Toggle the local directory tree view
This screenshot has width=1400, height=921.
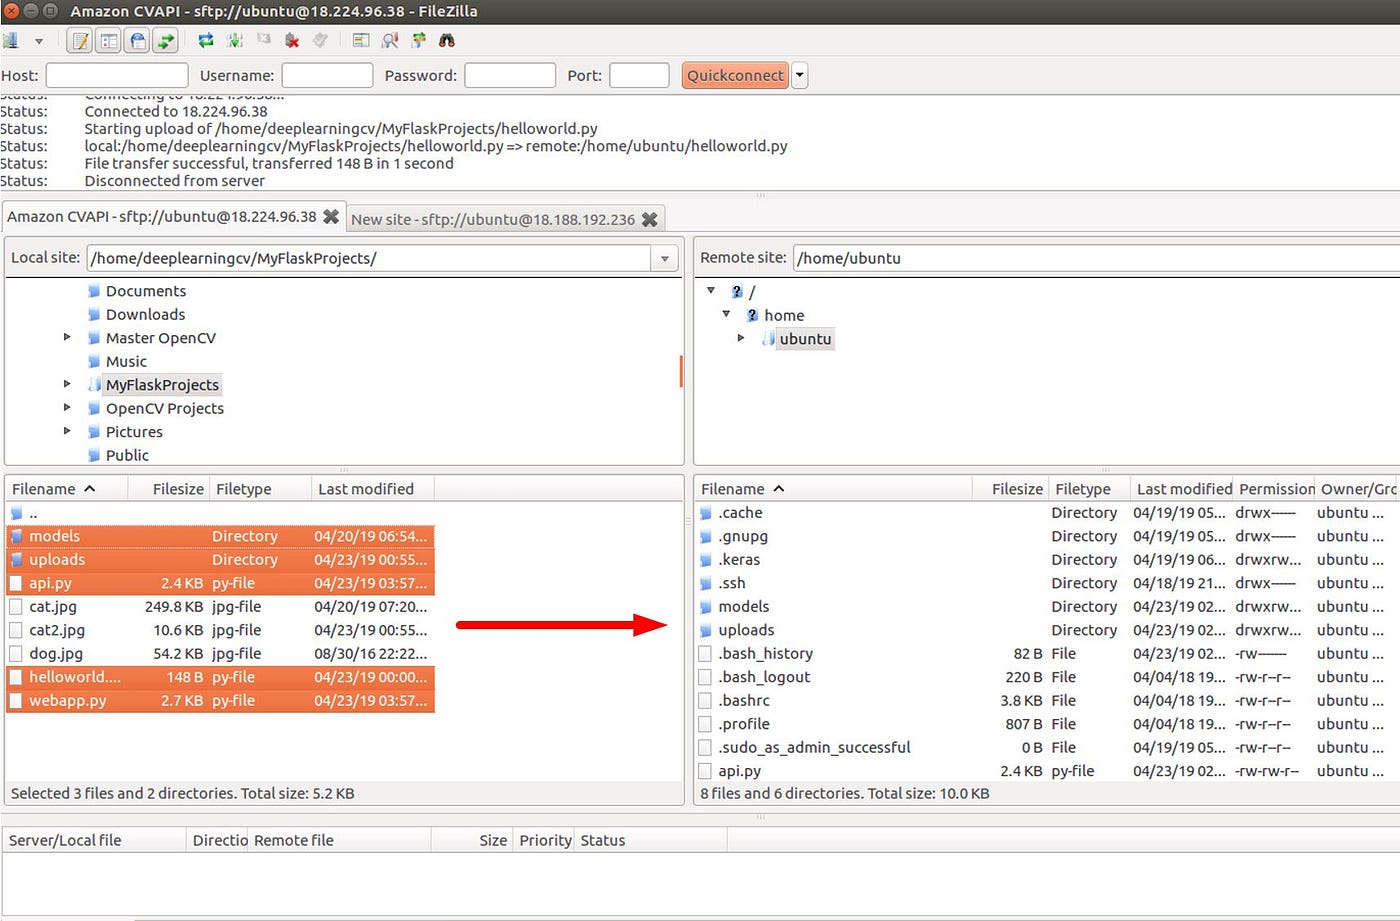point(106,40)
